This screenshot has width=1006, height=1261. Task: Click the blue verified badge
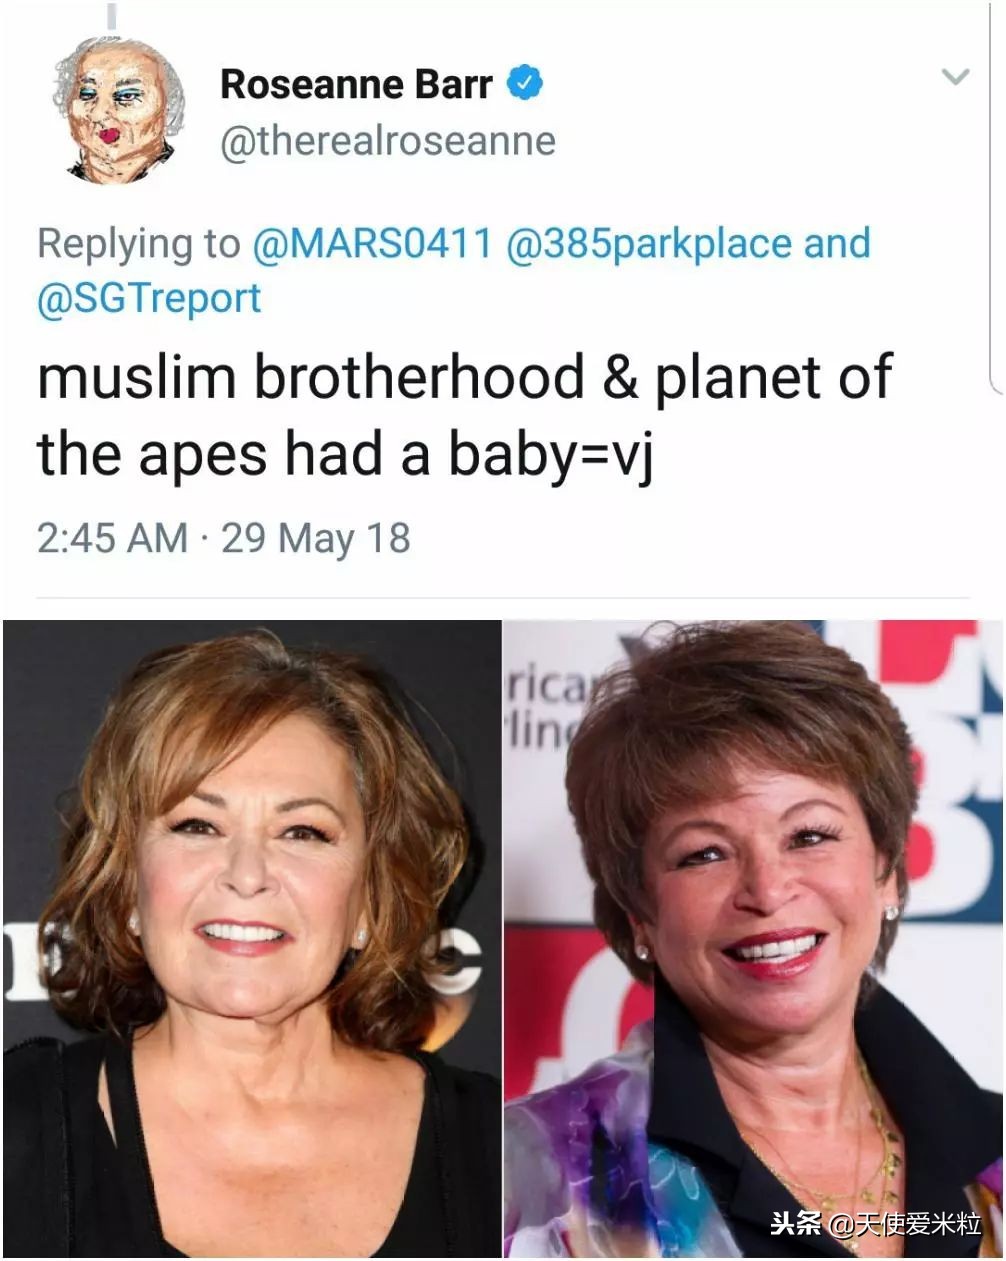click(x=525, y=84)
